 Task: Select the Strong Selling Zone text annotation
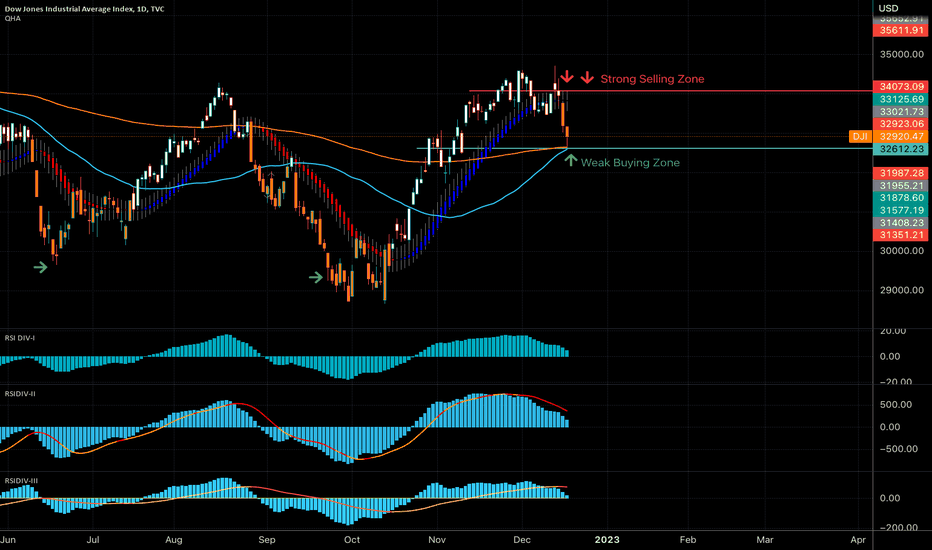click(x=652, y=79)
